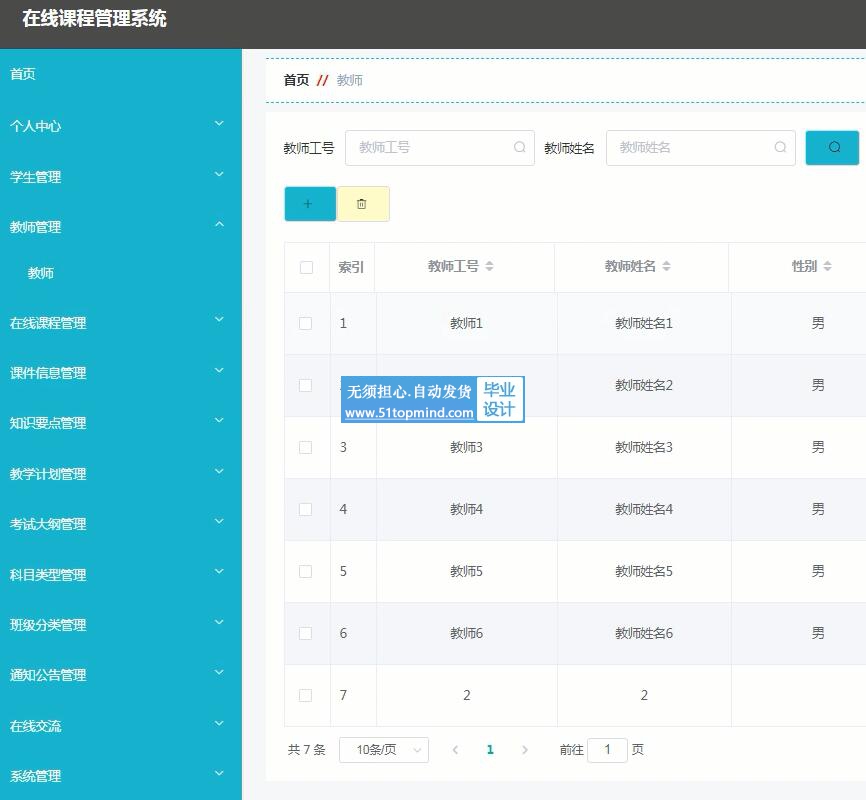866x800 pixels.
Task: Click the teal search button
Action: point(832,148)
